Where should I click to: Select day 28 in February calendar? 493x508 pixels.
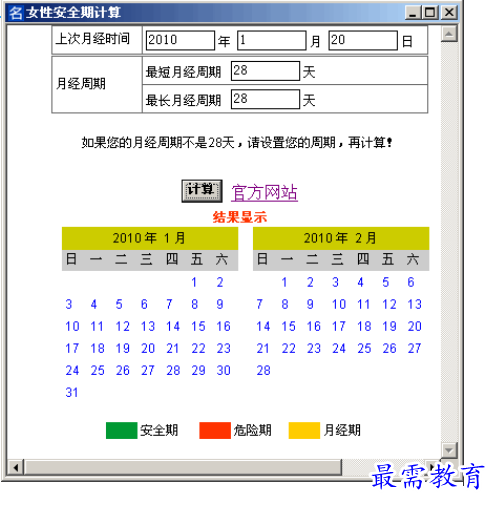263,371
